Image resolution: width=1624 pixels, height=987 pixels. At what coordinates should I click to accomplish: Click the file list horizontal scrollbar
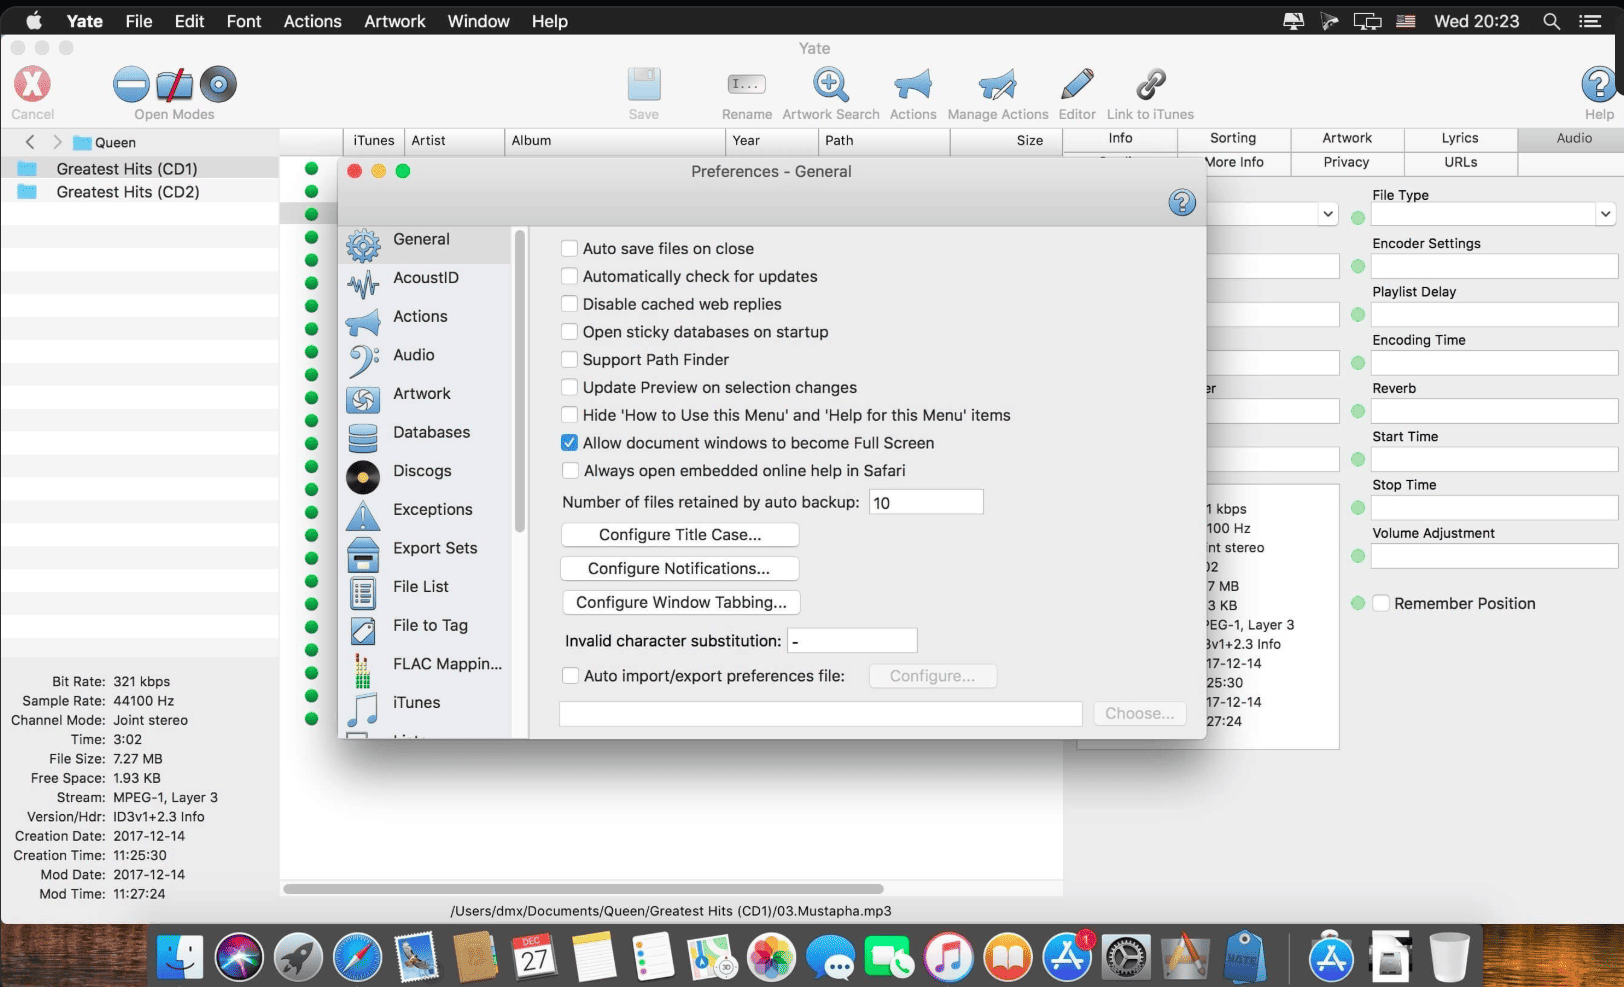[x=583, y=889]
